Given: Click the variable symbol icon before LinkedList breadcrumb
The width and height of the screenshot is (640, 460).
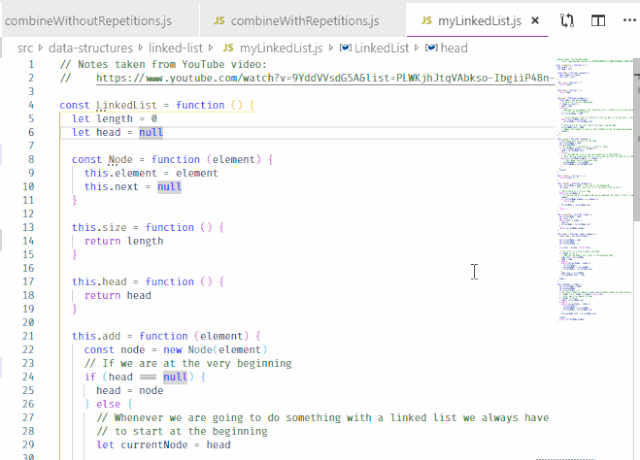Looking at the screenshot, I should [346, 48].
